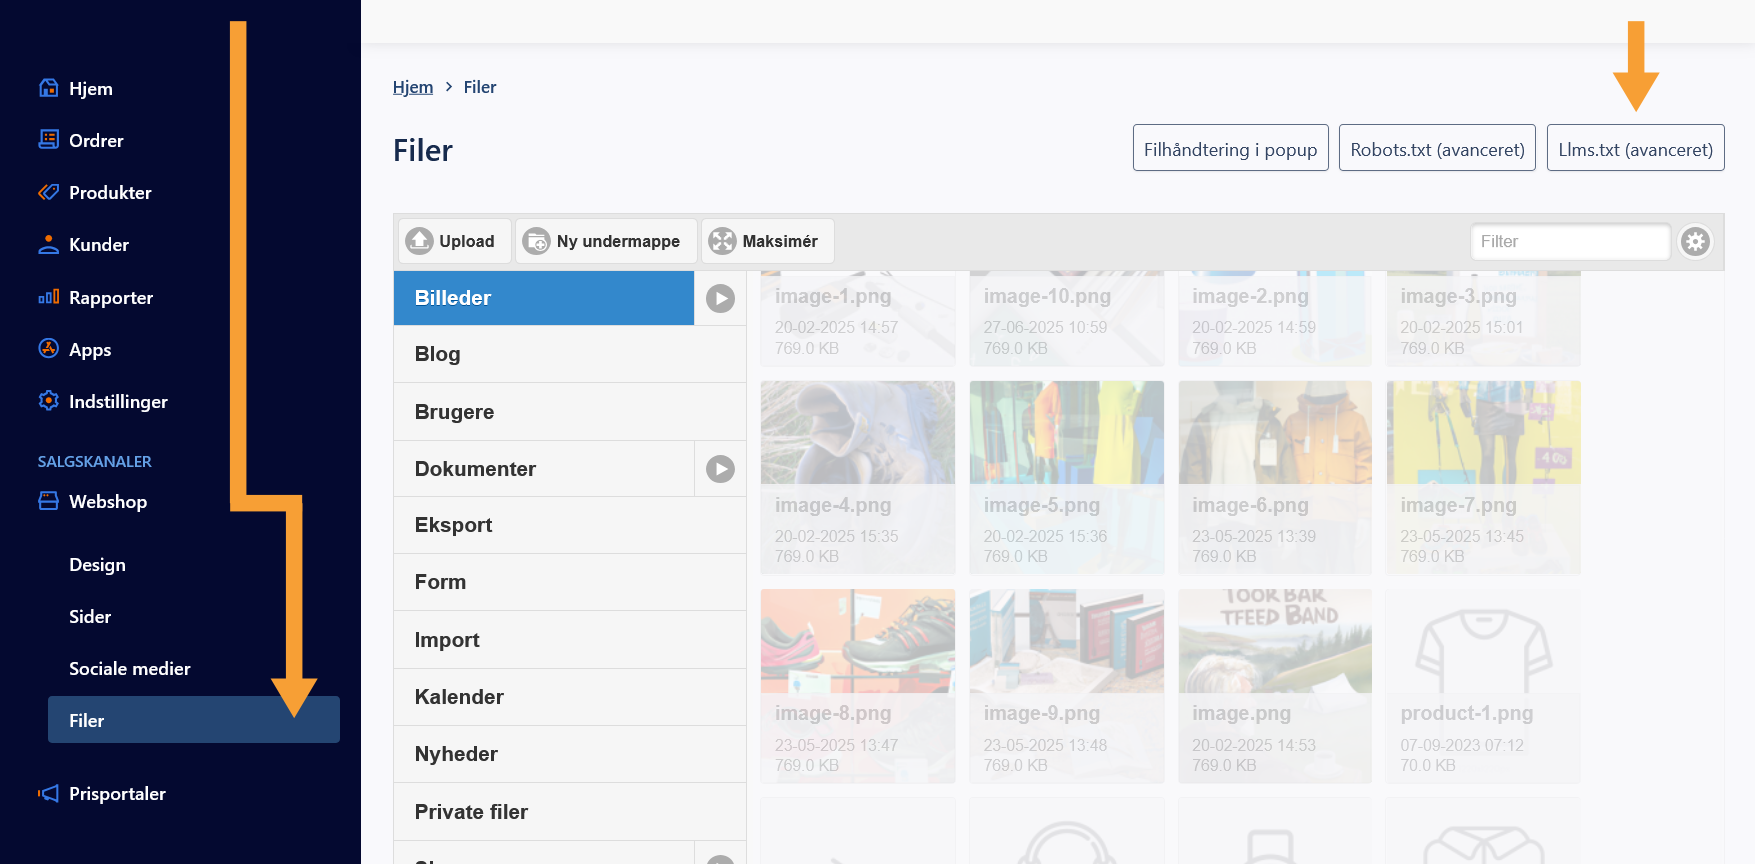Select image-3.png file
This screenshot has height=864, width=1755.
(x=1484, y=318)
